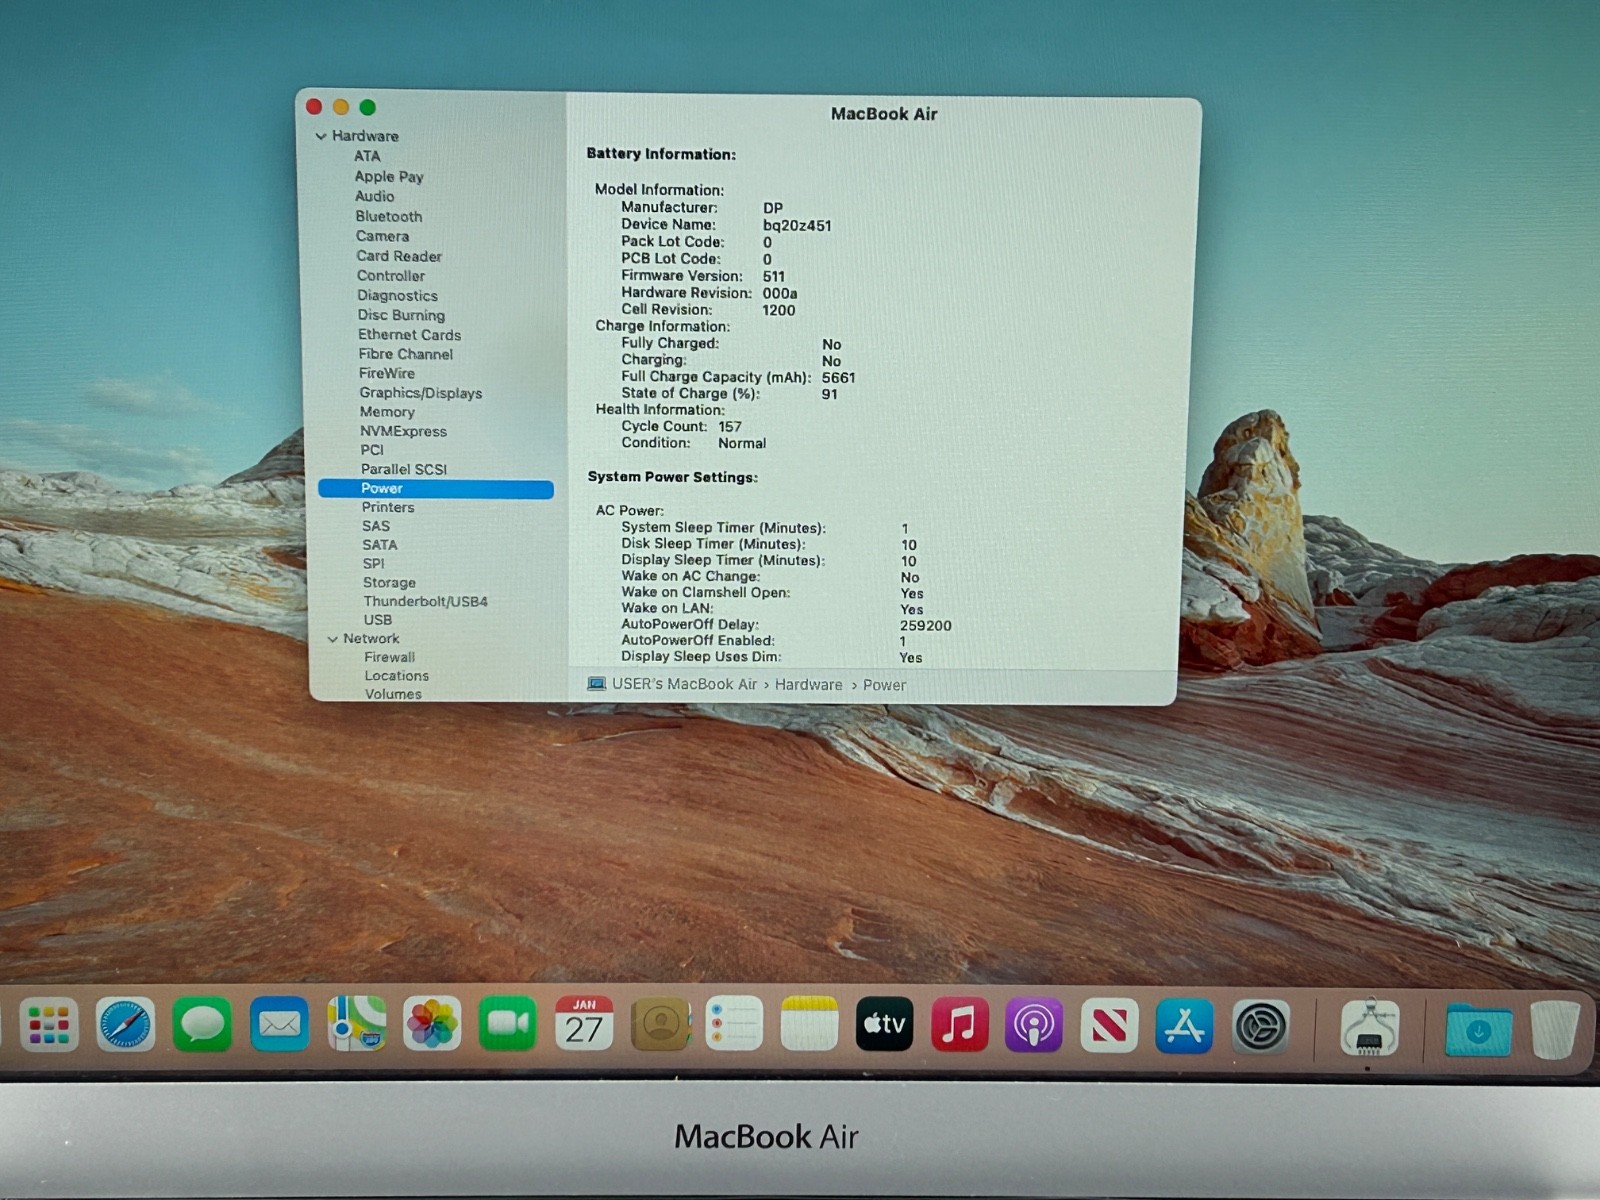Collapse the Network section chevron

332,639
